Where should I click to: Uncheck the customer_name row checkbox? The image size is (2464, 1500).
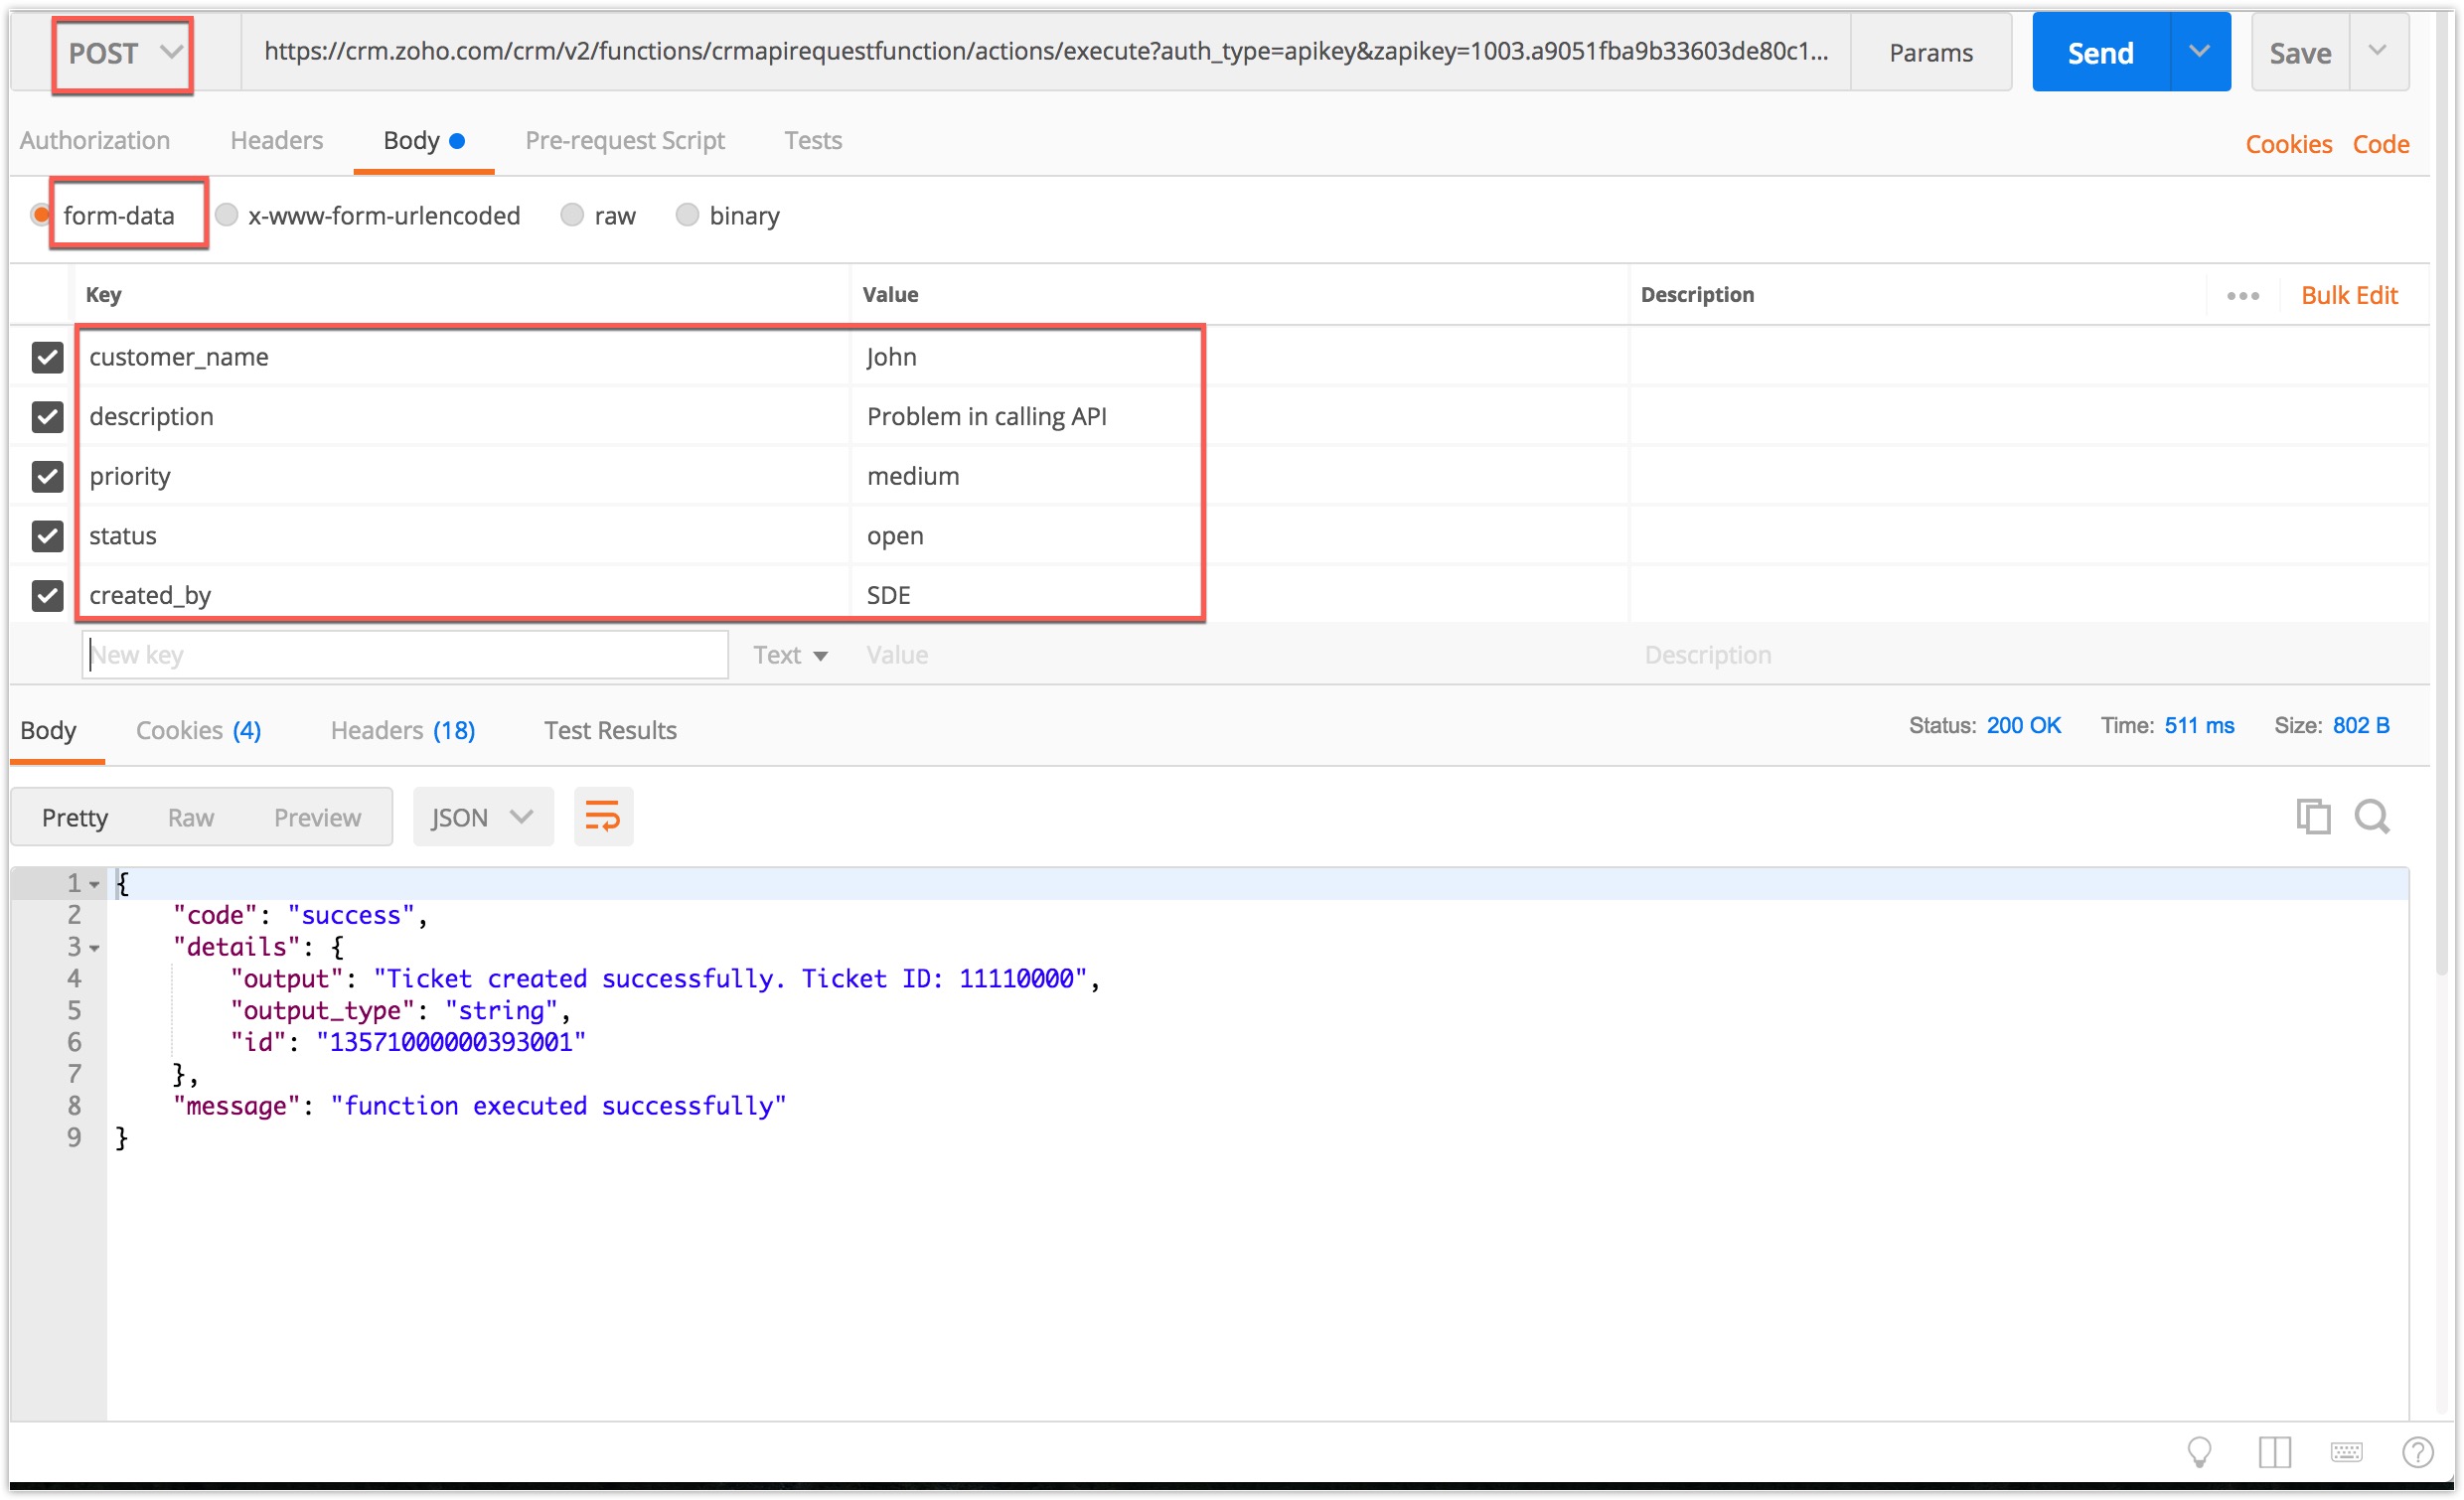click(x=47, y=357)
